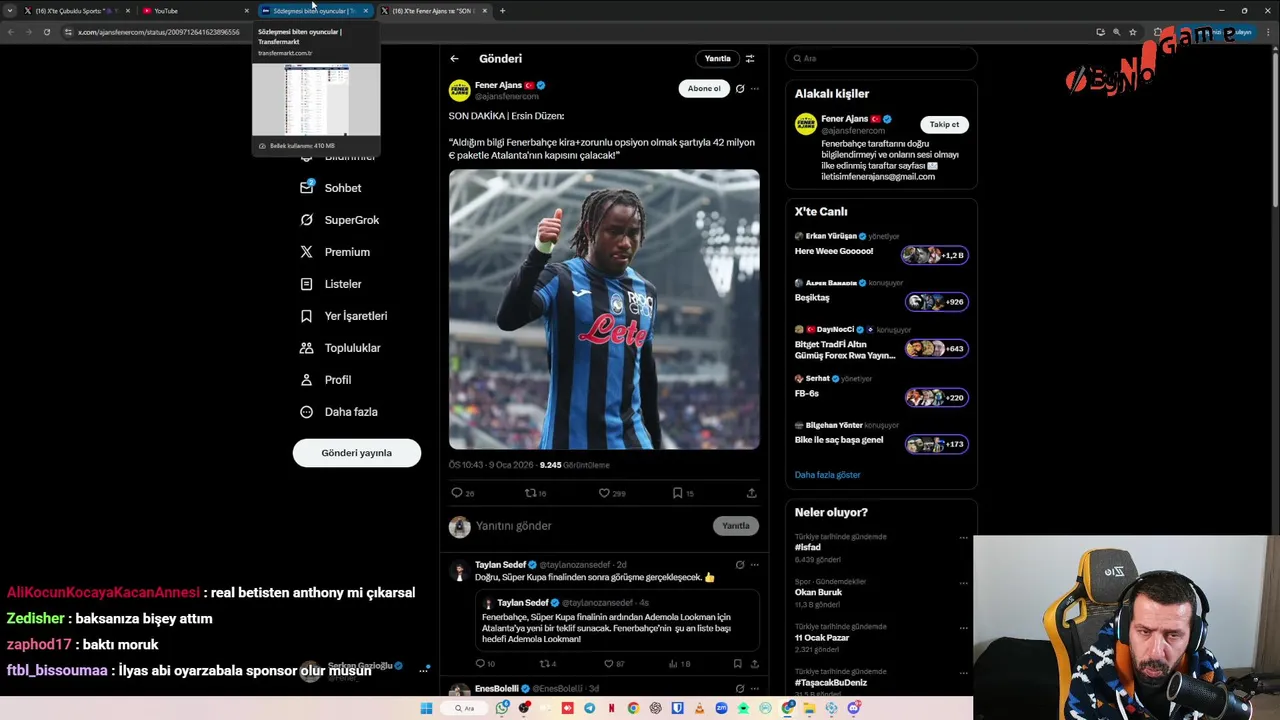
Task: Bookmark the Fener Ajans post
Action: click(677, 493)
